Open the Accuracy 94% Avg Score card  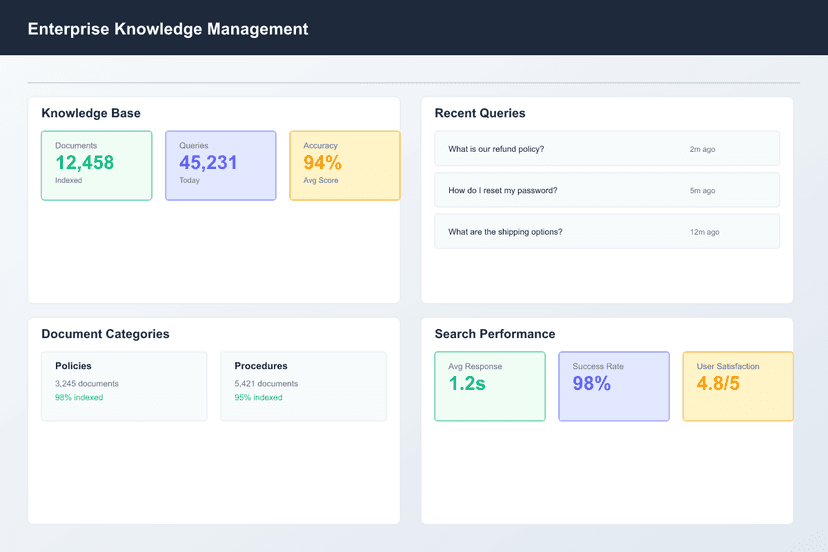coord(345,165)
